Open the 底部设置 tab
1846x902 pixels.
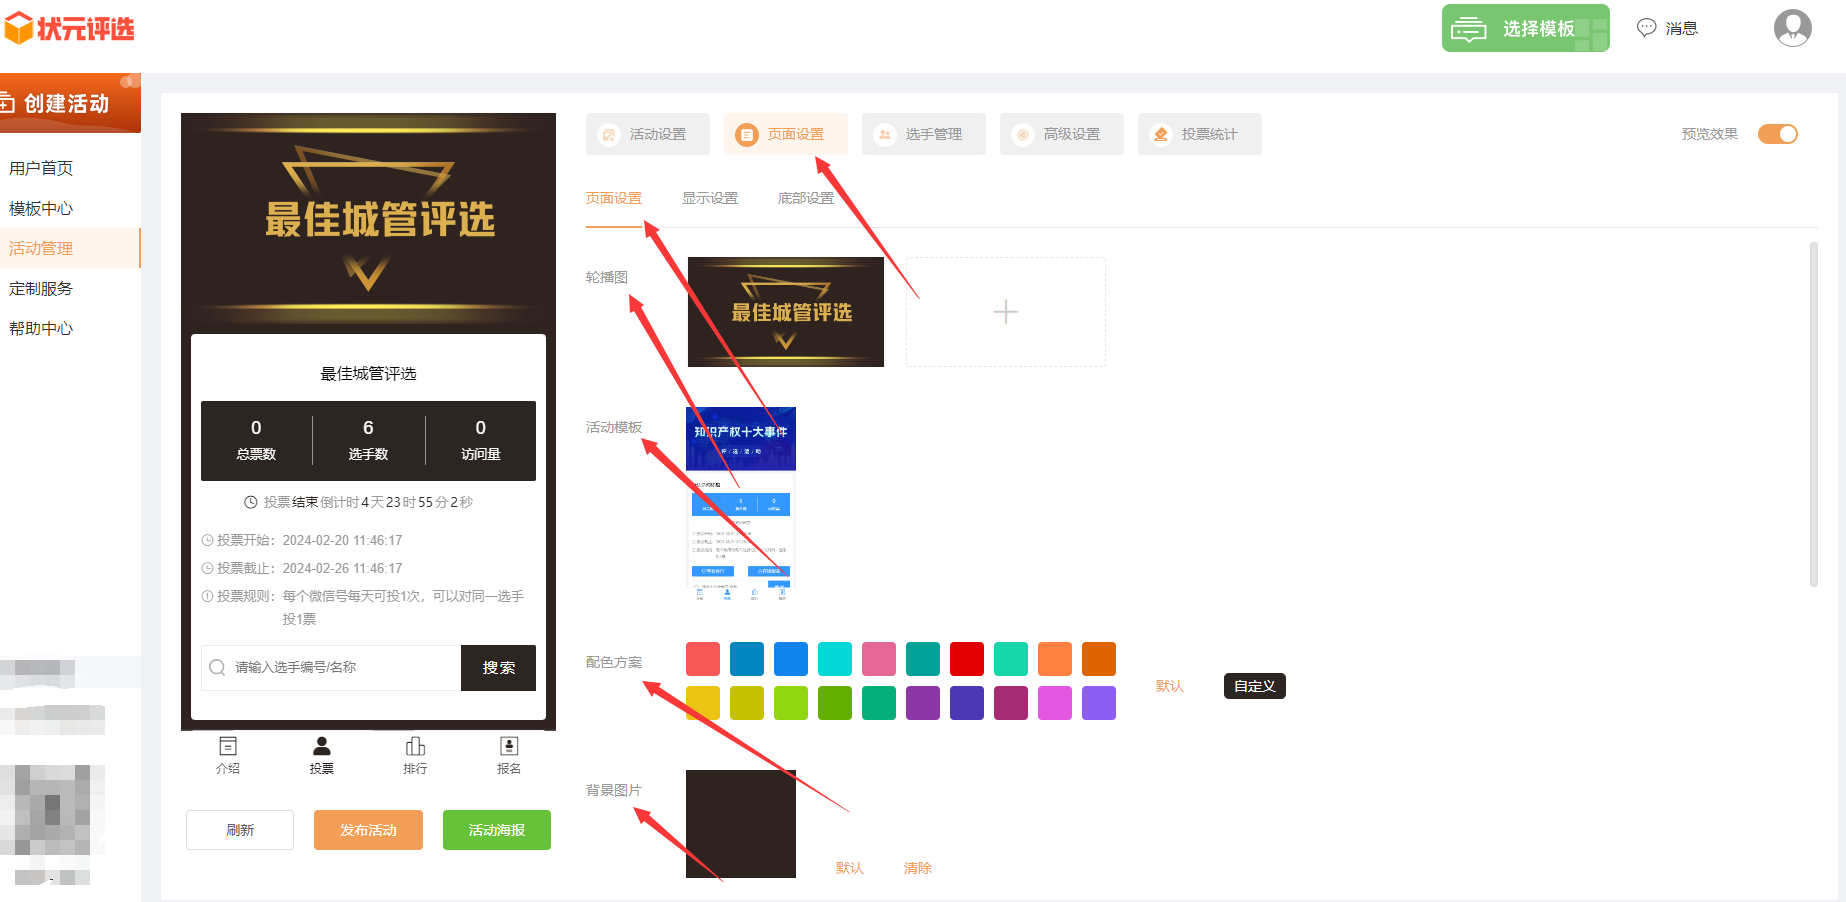coord(805,198)
